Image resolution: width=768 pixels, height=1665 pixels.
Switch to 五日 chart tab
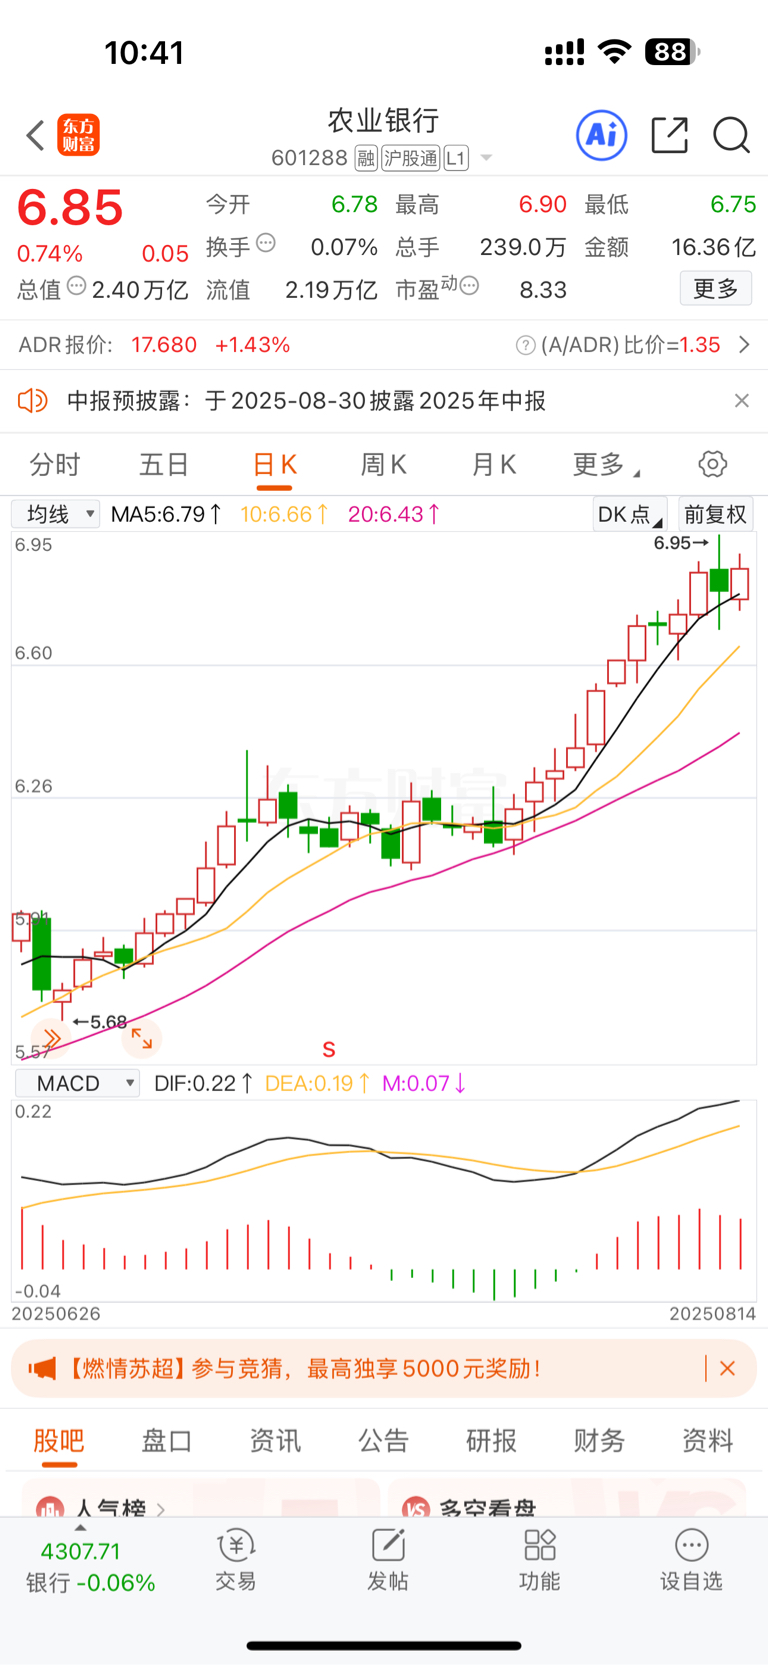tap(164, 465)
